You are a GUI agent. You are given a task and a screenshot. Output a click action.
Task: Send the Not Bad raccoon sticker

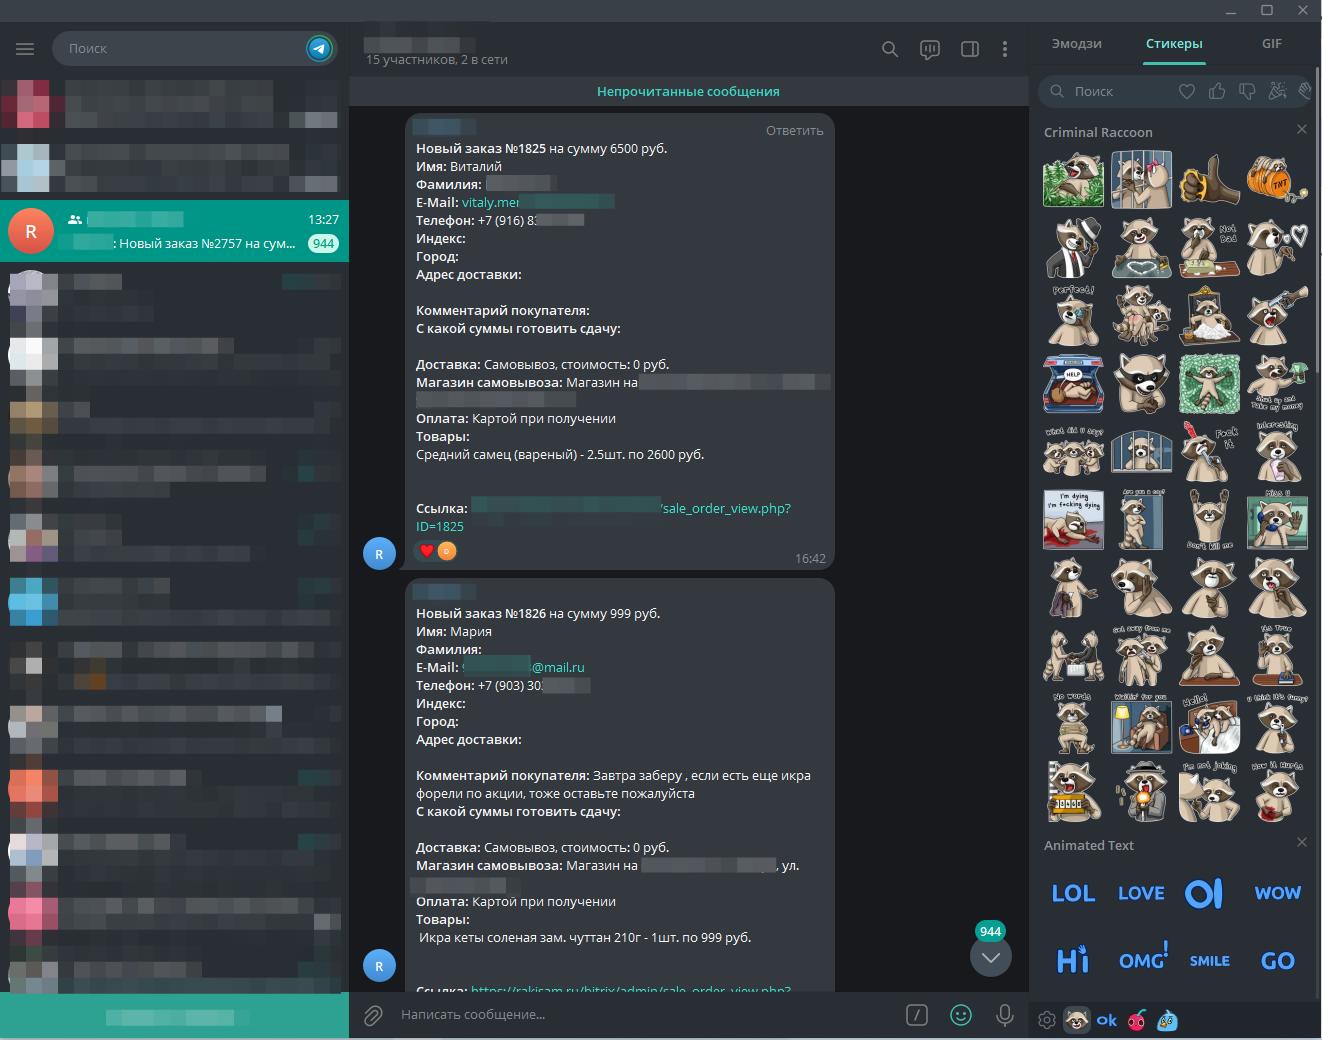tap(1209, 247)
